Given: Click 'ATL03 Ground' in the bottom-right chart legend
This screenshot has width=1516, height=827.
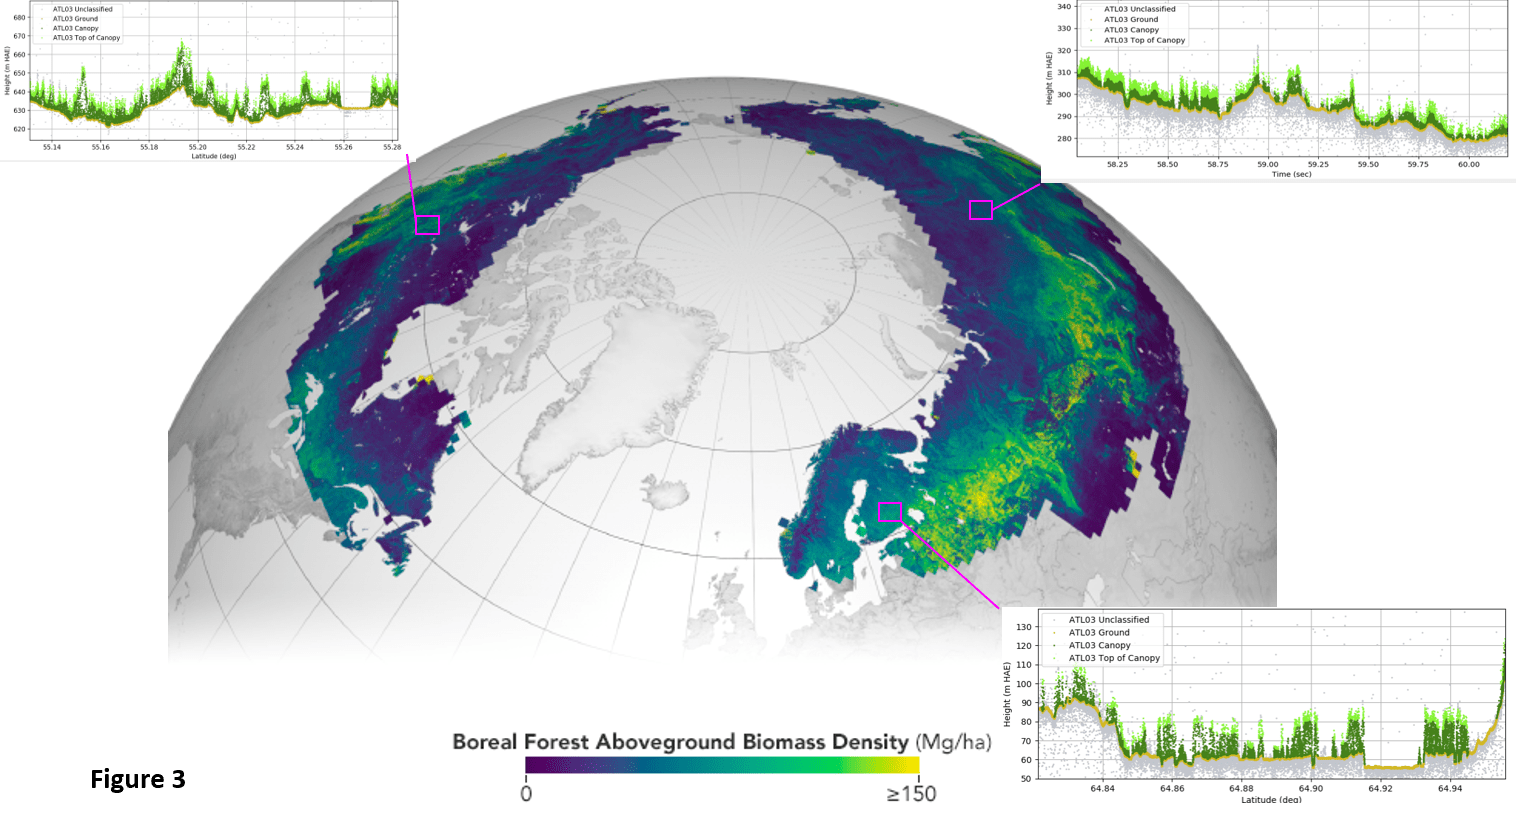Looking at the screenshot, I should point(1099,633).
